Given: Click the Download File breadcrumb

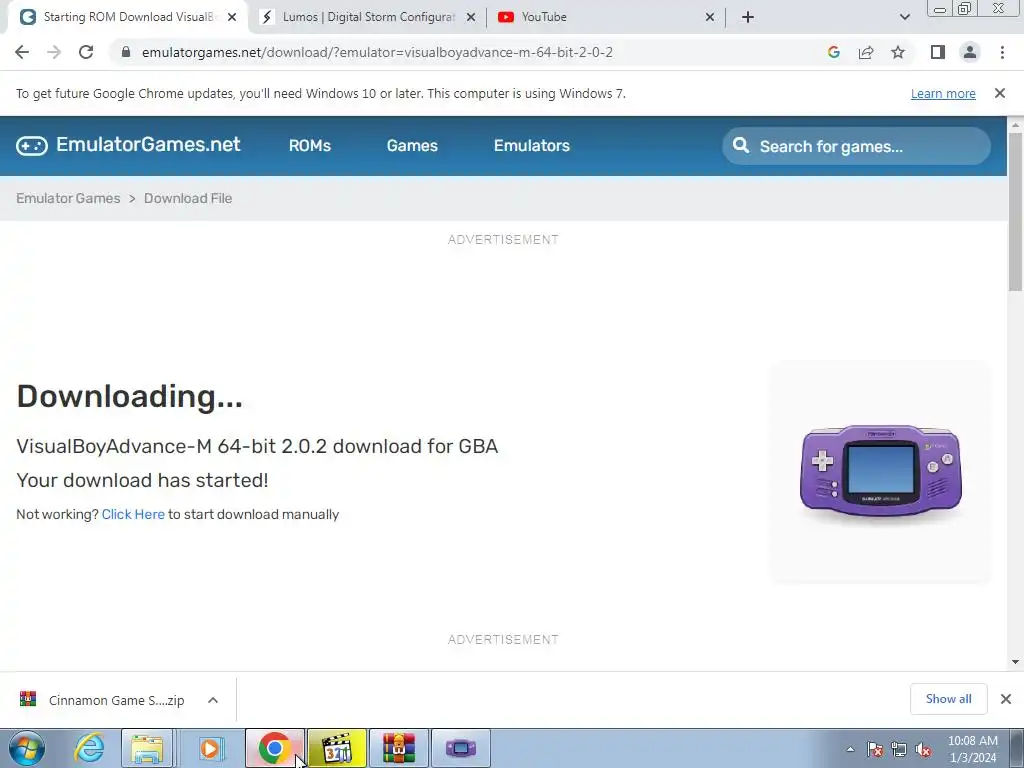Looking at the screenshot, I should [x=188, y=199].
